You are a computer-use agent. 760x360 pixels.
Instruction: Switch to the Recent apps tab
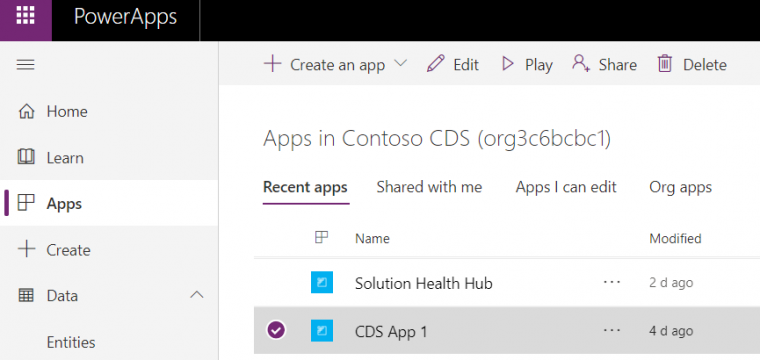305,187
